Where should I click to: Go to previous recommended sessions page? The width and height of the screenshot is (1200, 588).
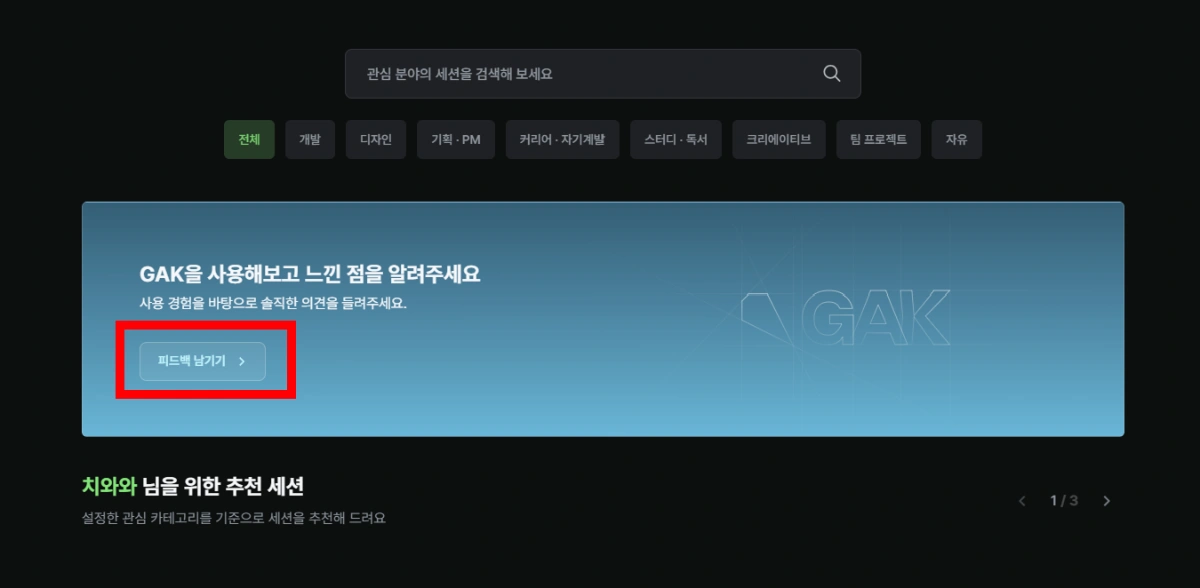tap(1021, 501)
